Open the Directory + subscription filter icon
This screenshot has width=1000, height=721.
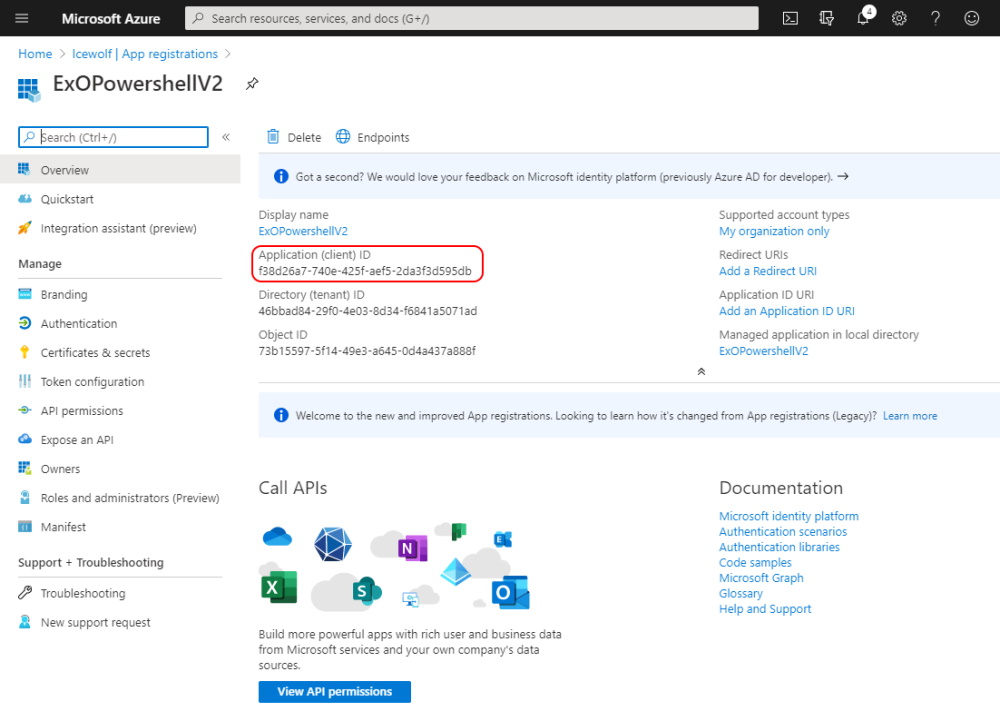pyautogui.click(x=827, y=18)
